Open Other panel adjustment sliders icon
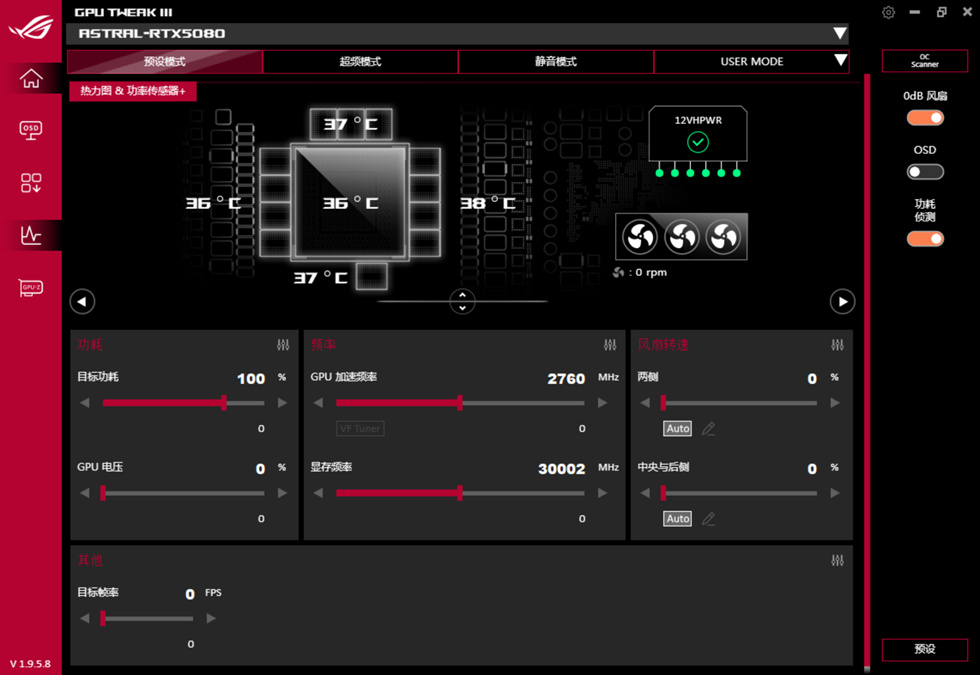Image resolution: width=980 pixels, height=675 pixels. tap(838, 561)
